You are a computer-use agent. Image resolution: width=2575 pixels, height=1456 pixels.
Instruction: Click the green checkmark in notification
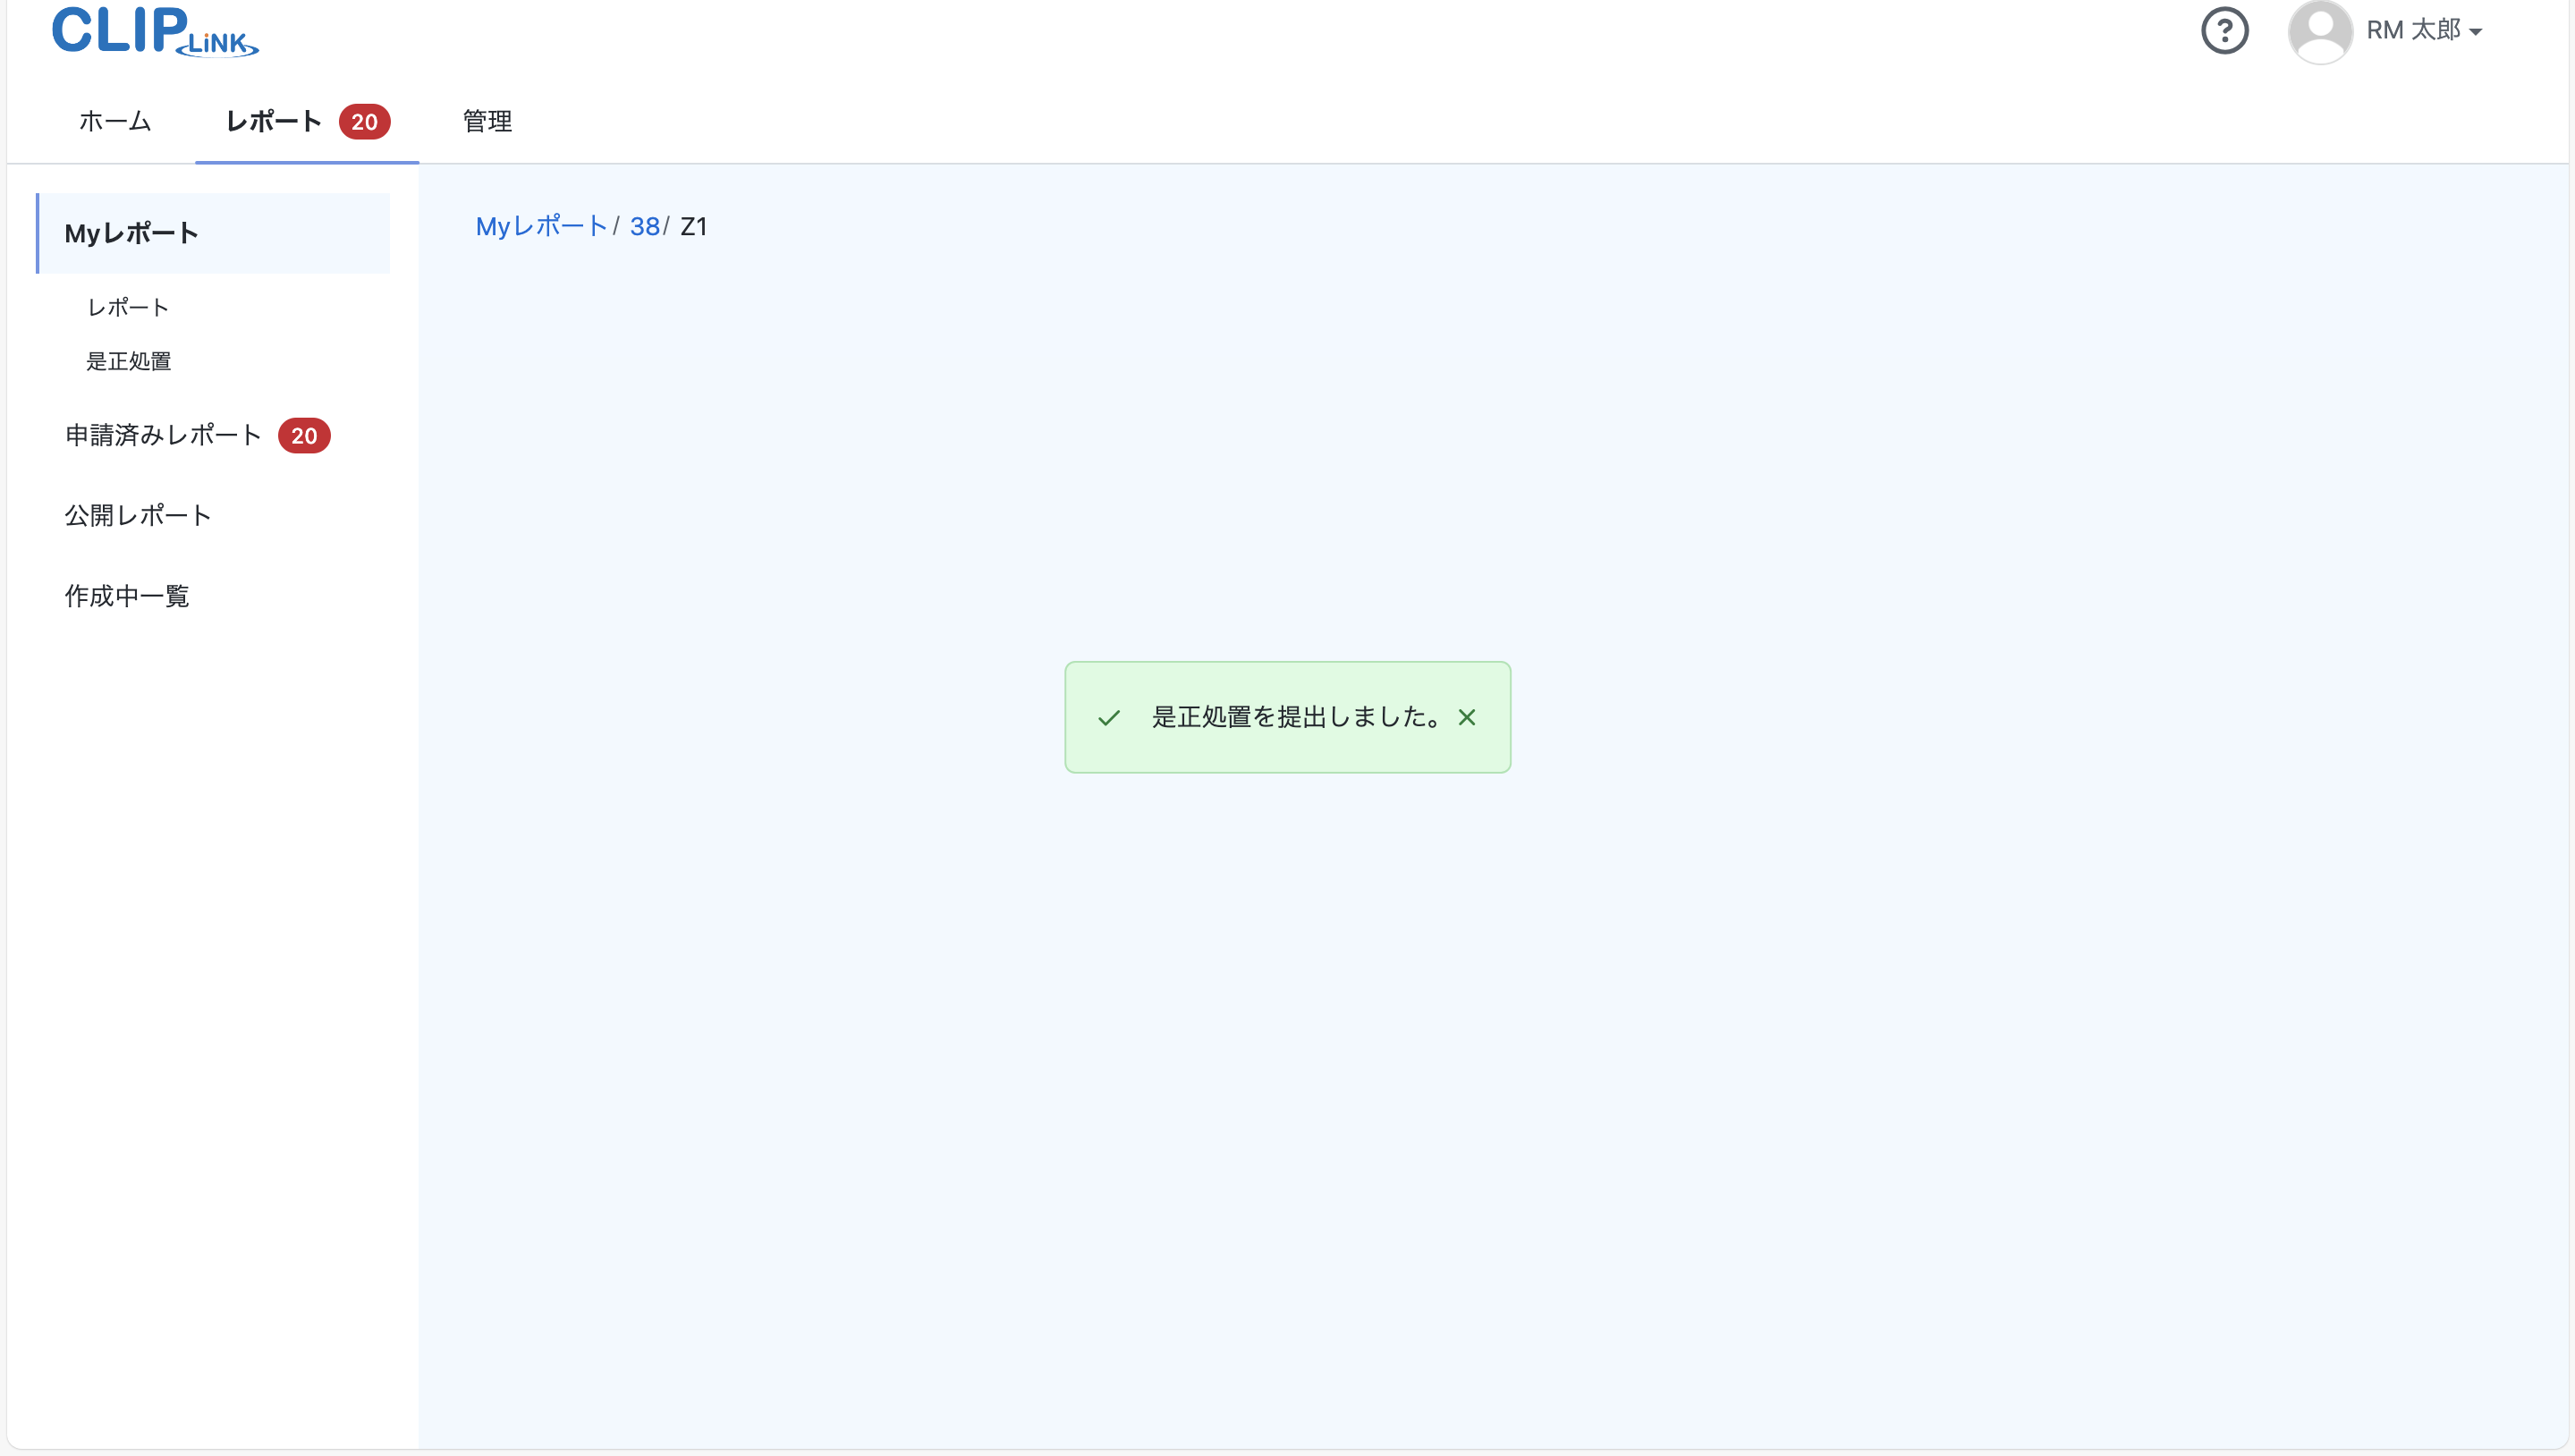1108,718
